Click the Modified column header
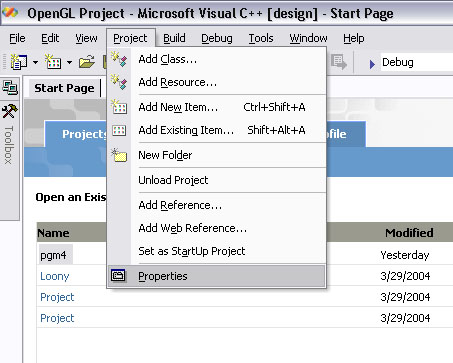The image size is (453, 363). 409,233
